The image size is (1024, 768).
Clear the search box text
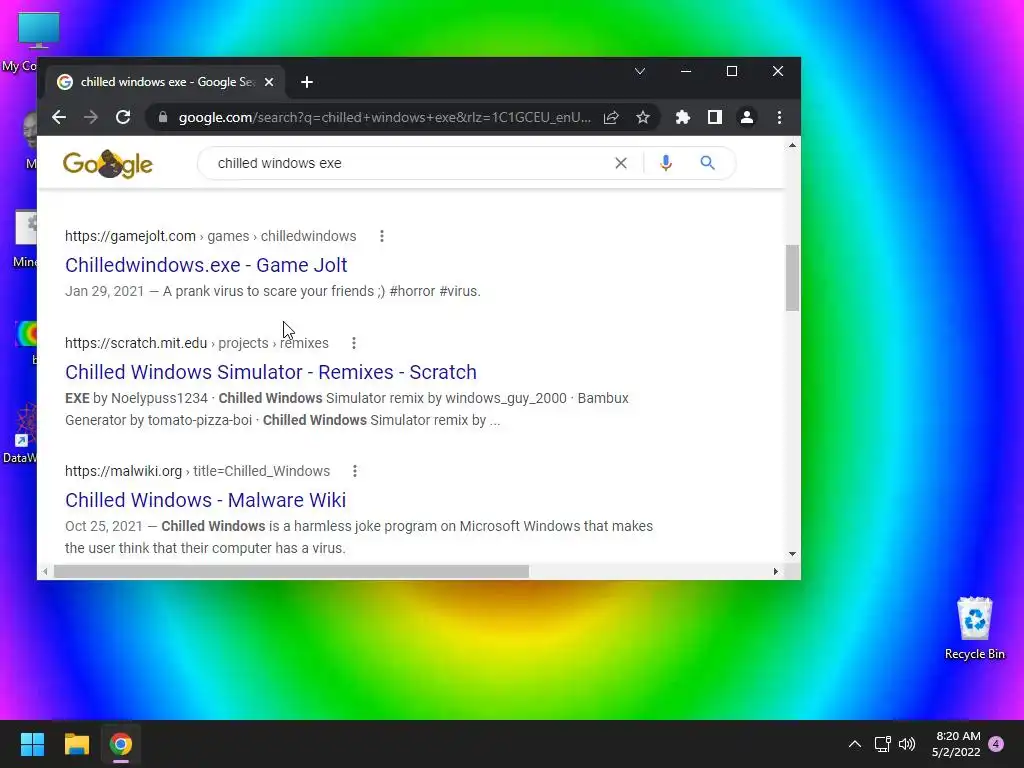621,163
